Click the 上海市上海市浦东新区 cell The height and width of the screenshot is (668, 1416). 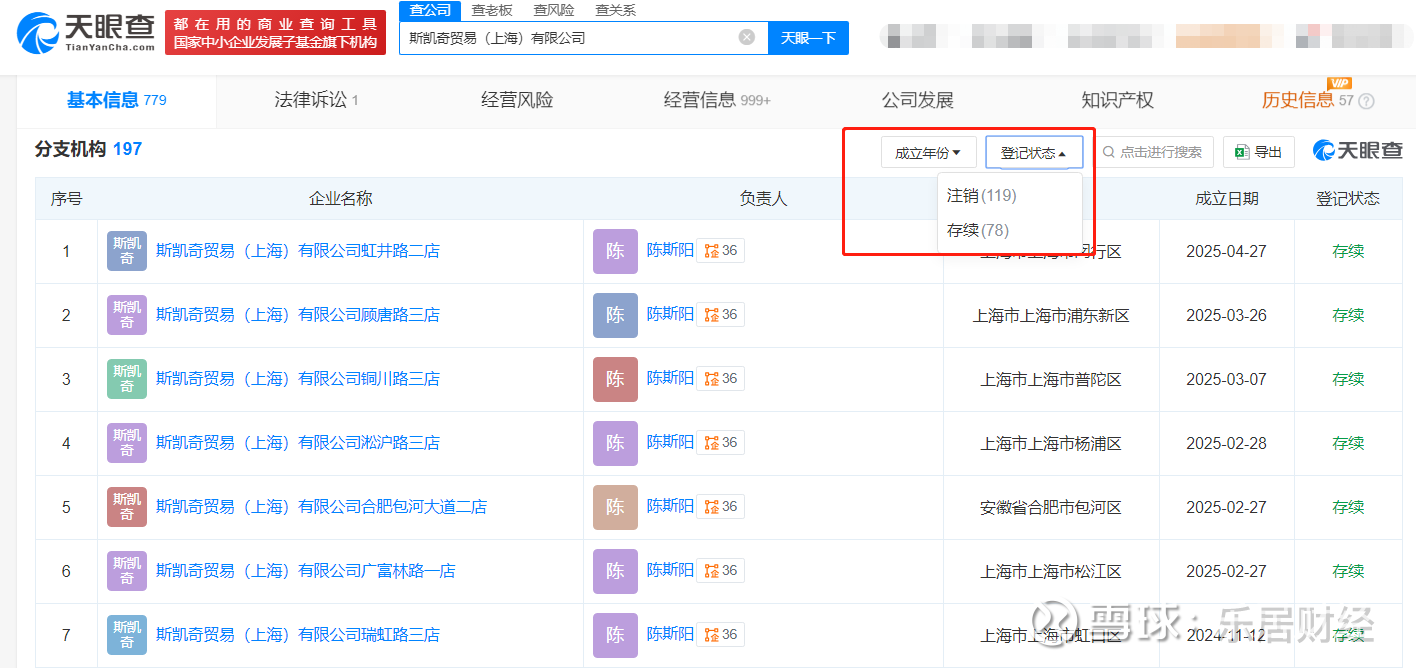[1051, 315]
